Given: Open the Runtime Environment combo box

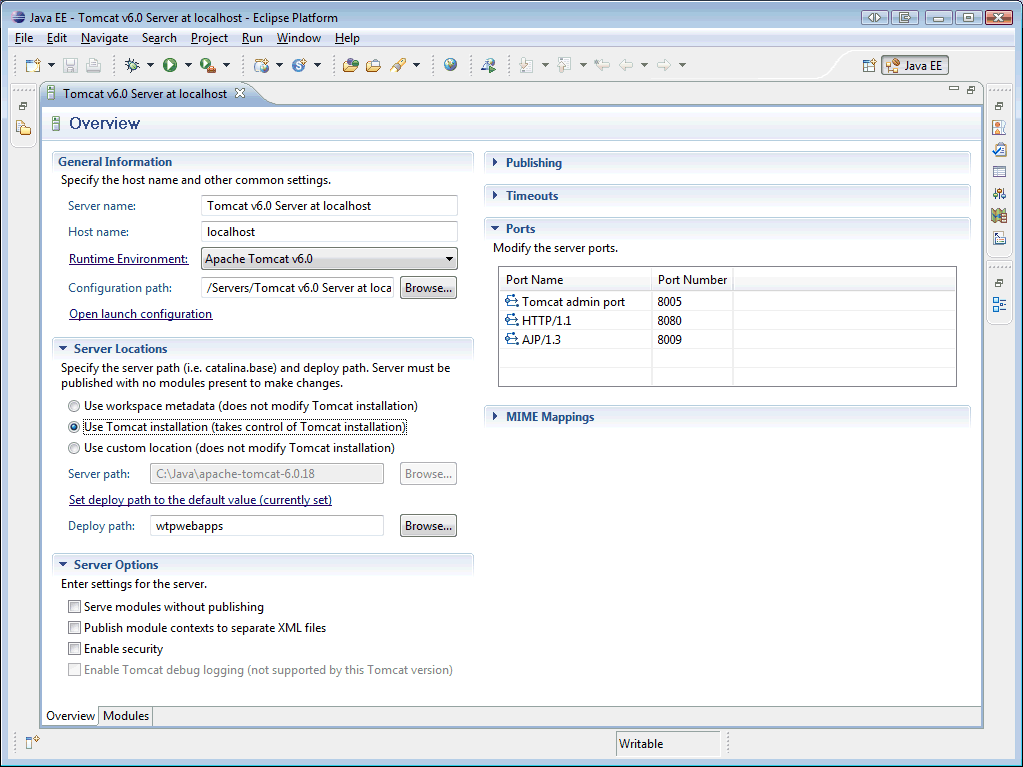Looking at the screenshot, I should pos(329,259).
